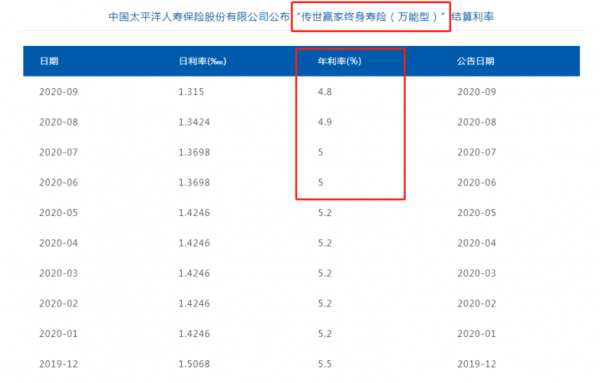Select the 4.9 annual rate cell
Screen dimensions: 600x383
pyautogui.click(x=324, y=122)
